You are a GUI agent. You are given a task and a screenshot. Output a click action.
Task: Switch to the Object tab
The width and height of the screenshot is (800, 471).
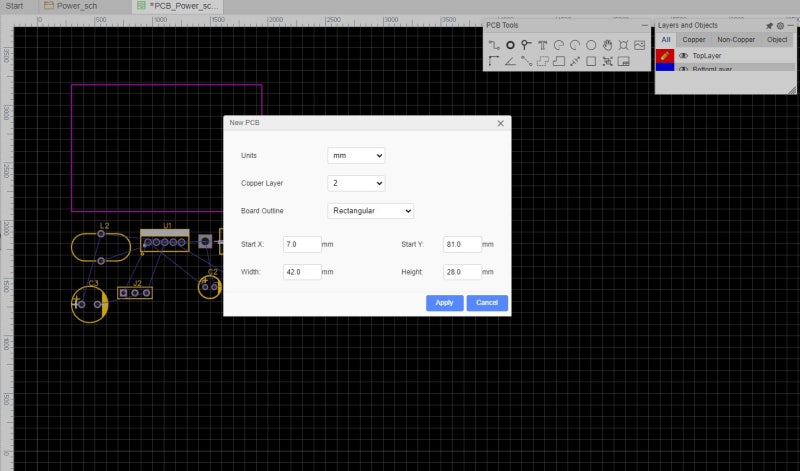pyautogui.click(x=777, y=40)
